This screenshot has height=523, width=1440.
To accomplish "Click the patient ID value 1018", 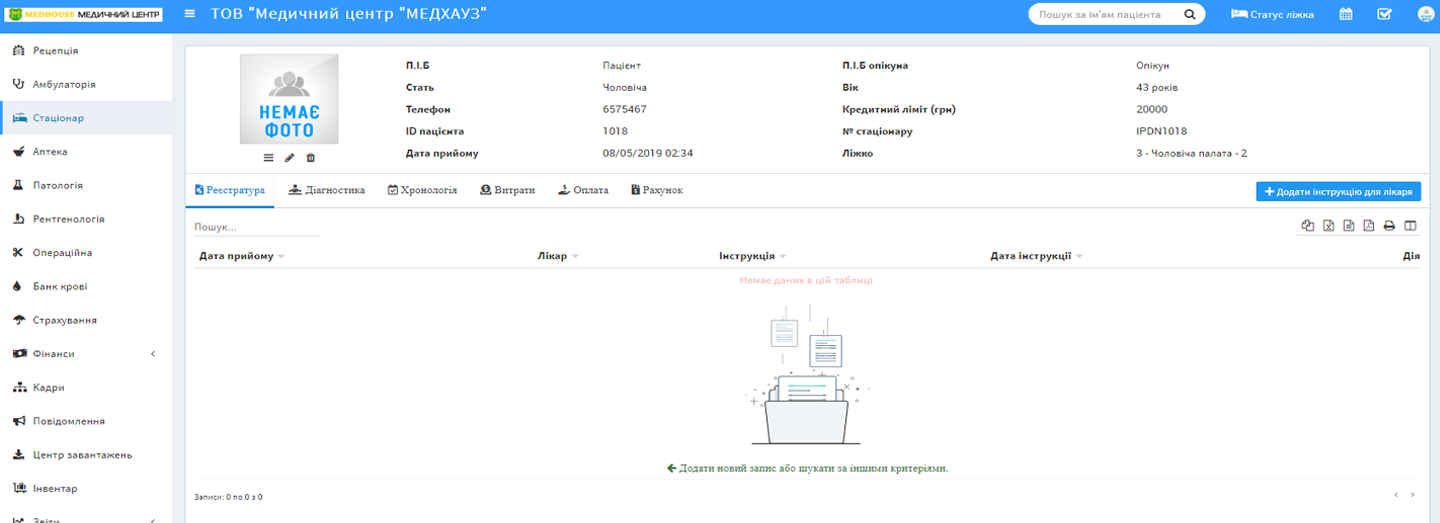I will (x=615, y=131).
